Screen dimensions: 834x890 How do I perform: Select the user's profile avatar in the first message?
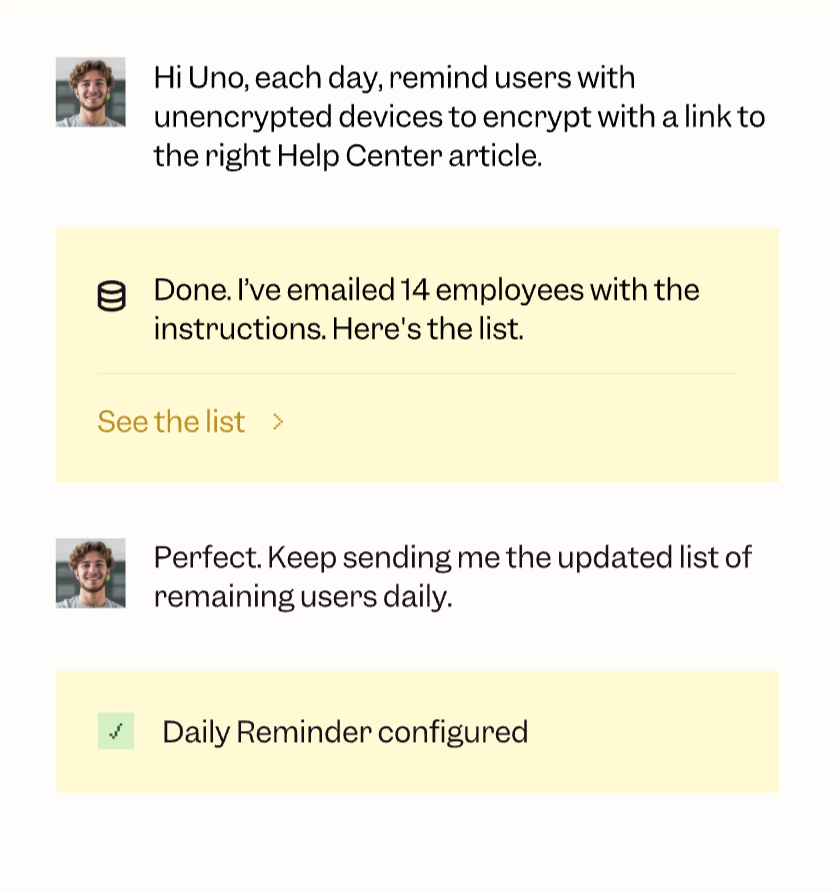90,90
